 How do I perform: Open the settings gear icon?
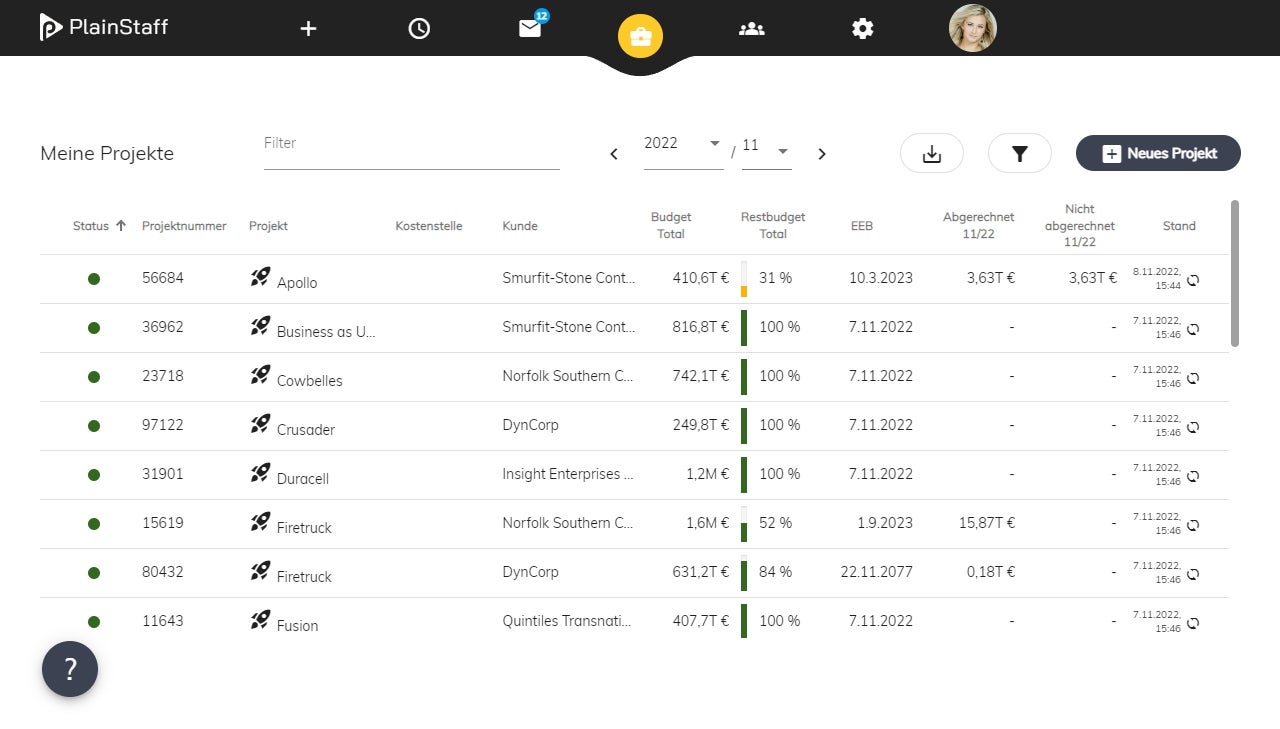click(862, 28)
